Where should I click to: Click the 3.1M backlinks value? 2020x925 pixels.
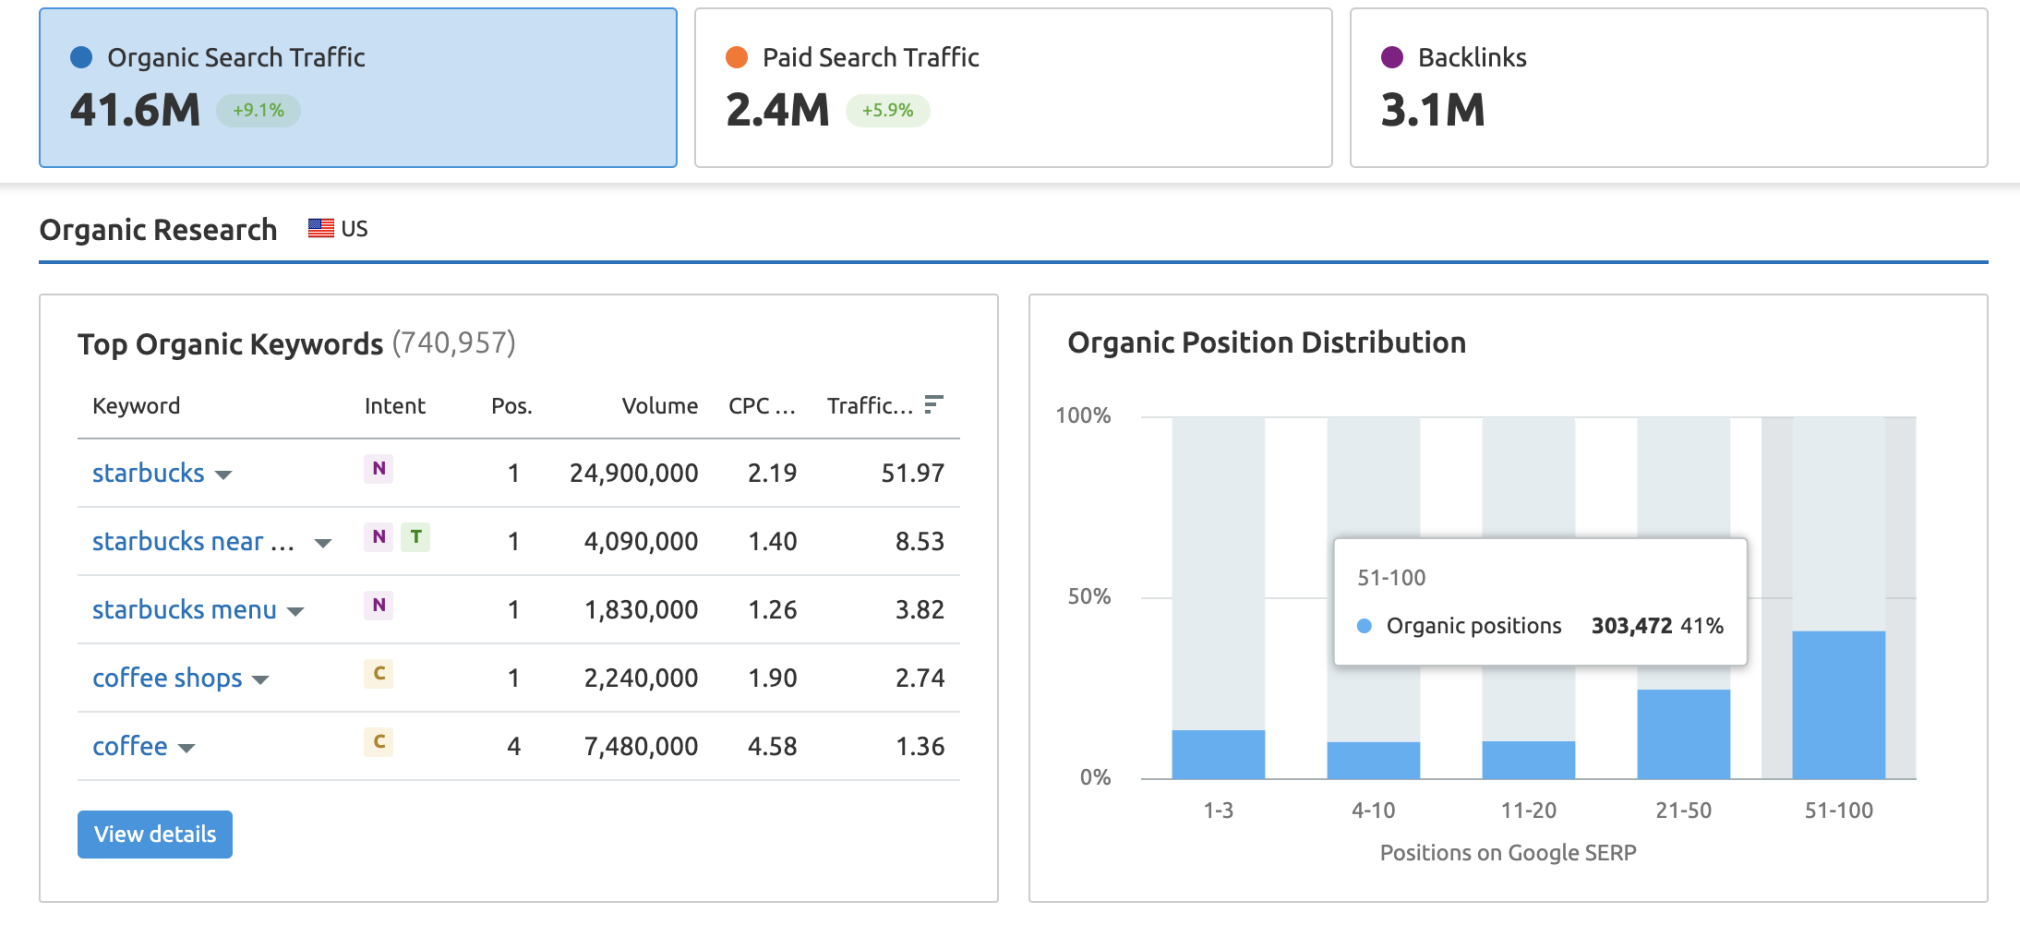pyautogui.click(x=1432, y=110)
